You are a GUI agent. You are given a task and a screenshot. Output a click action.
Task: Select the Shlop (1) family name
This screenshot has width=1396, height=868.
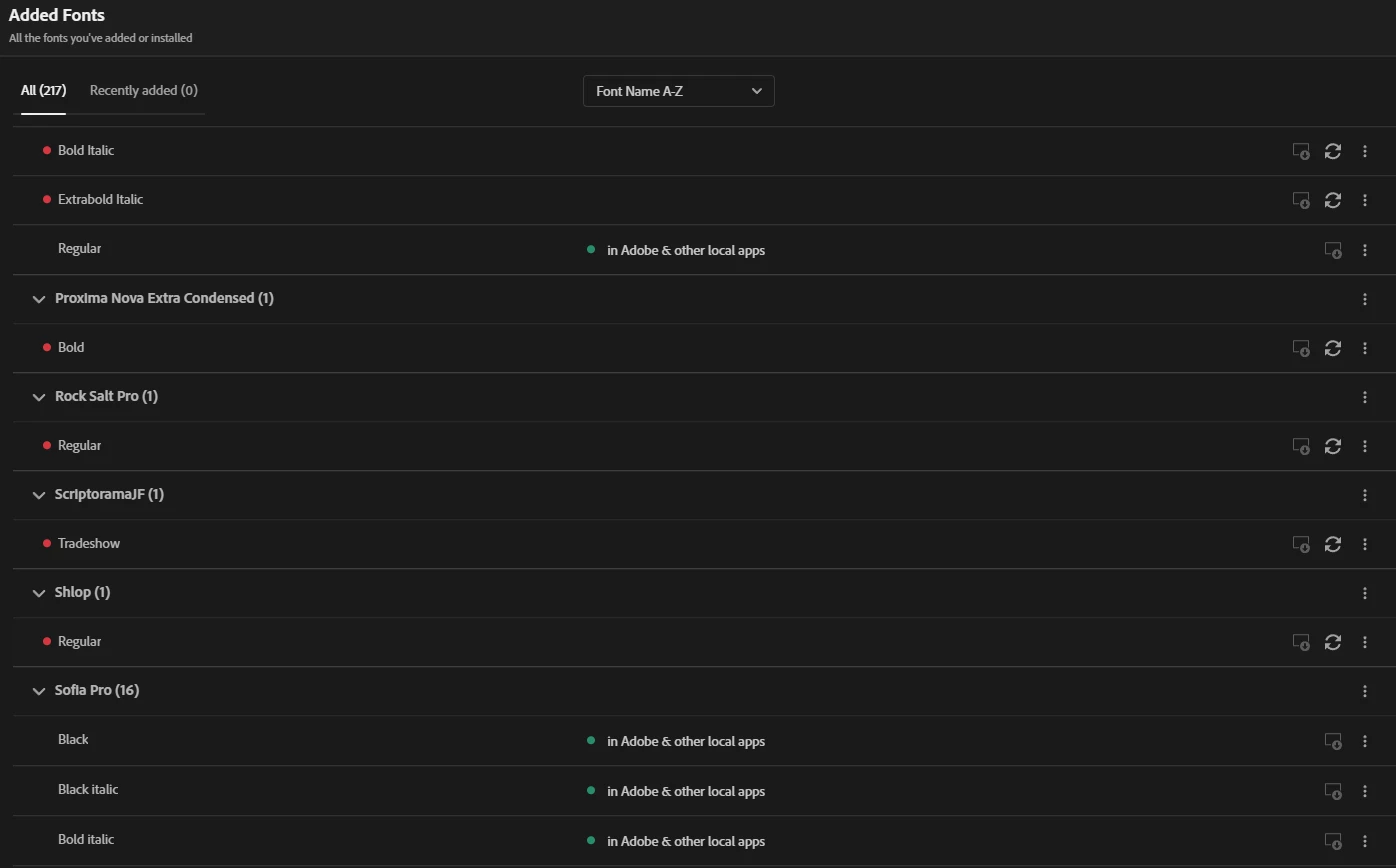point(82,592)
